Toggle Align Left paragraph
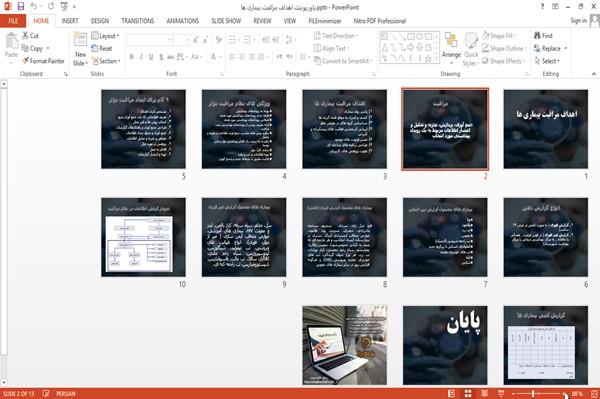 point(232,57)
